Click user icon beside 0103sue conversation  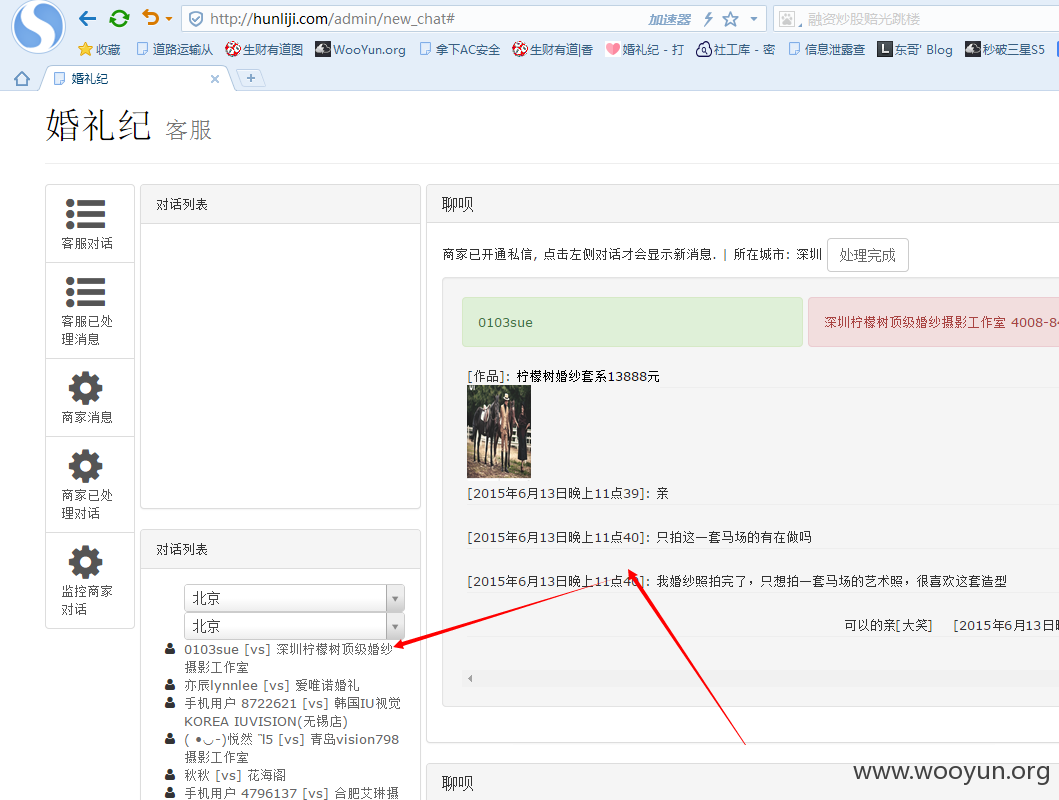(170, 649)
